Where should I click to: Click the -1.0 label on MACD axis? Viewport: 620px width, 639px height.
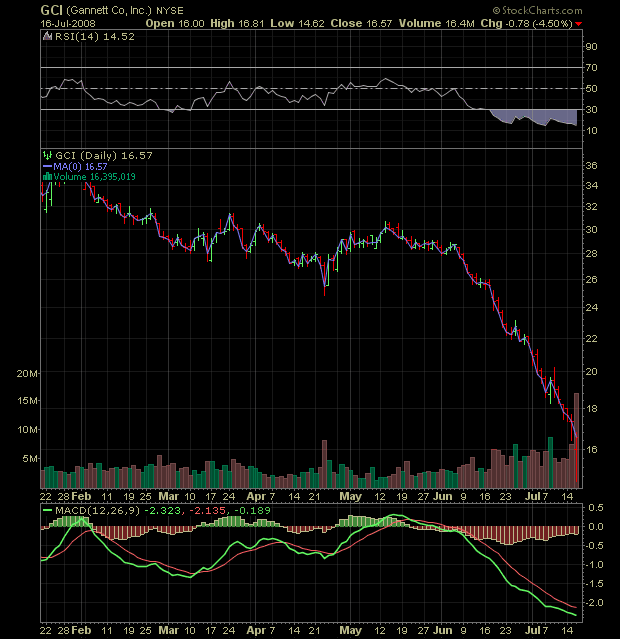(594, 565)
